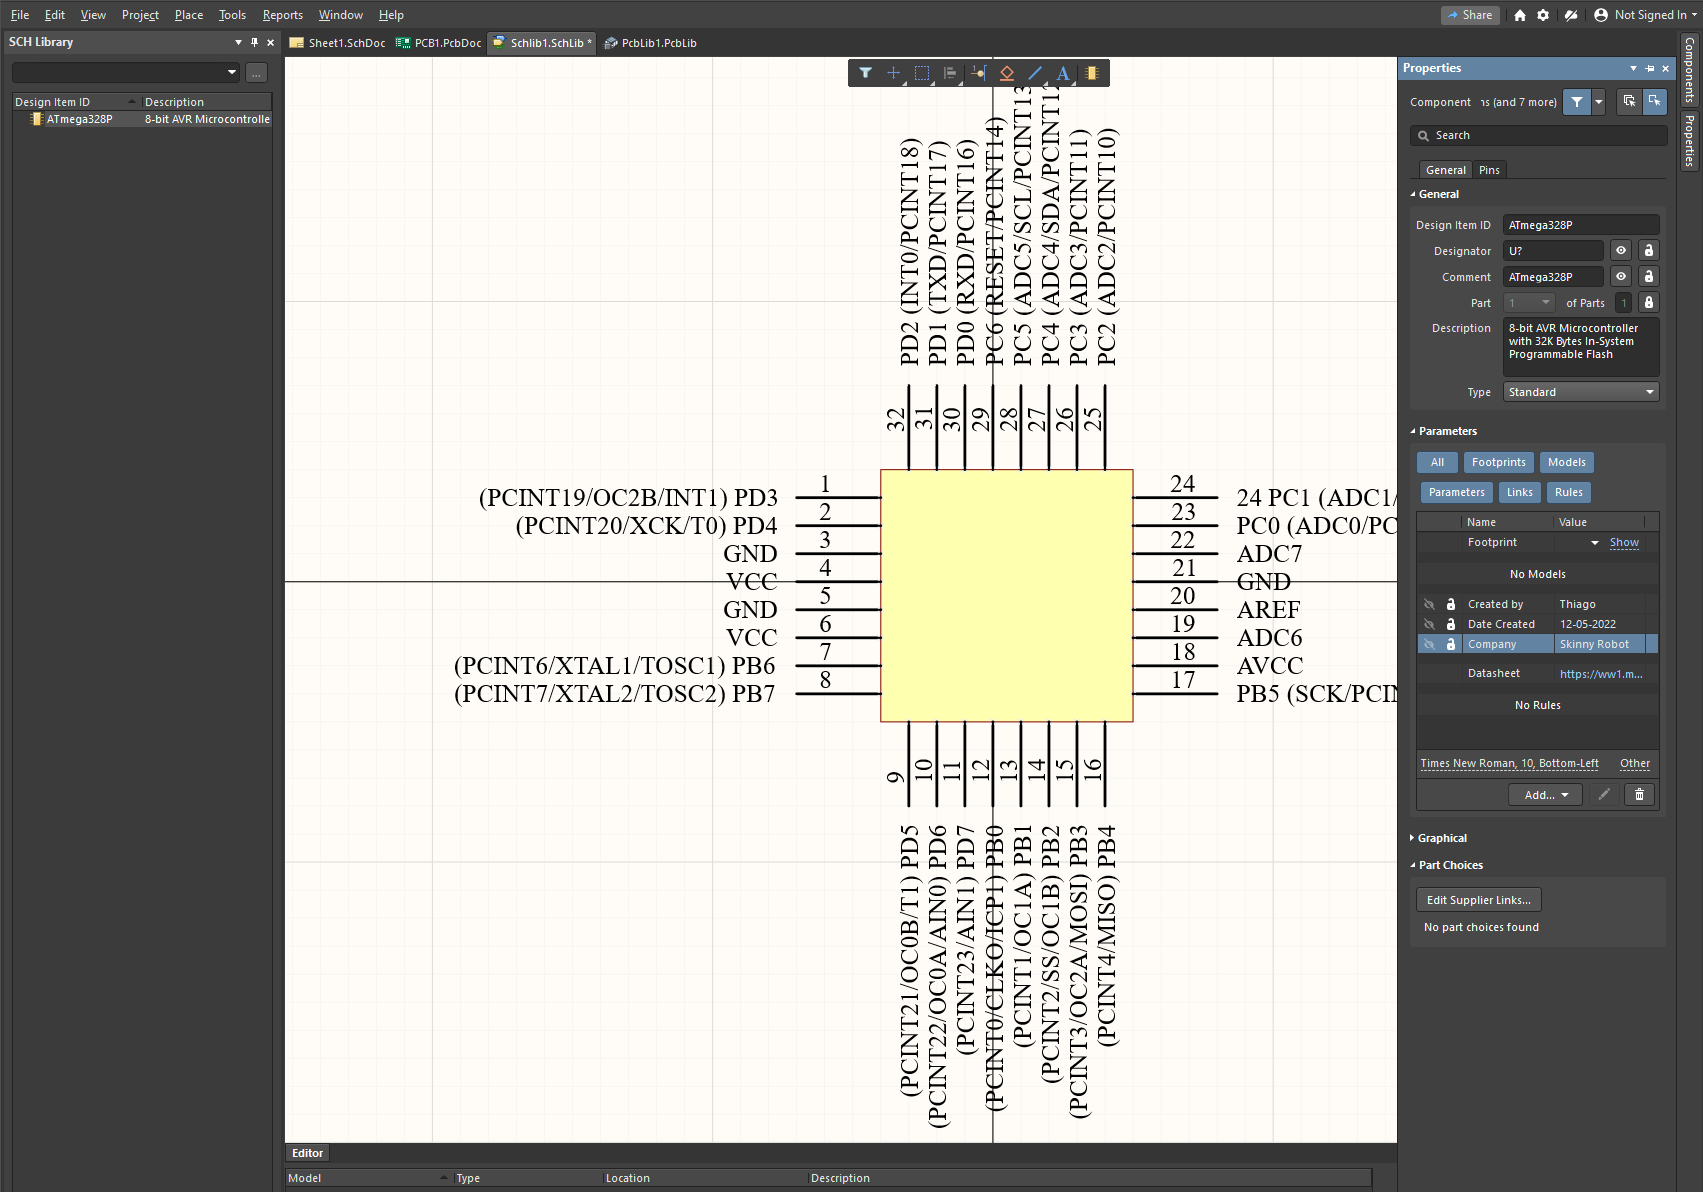Select the Place Text String tool
The width and height of the screenshot is (1703, 1192).
1063,73
